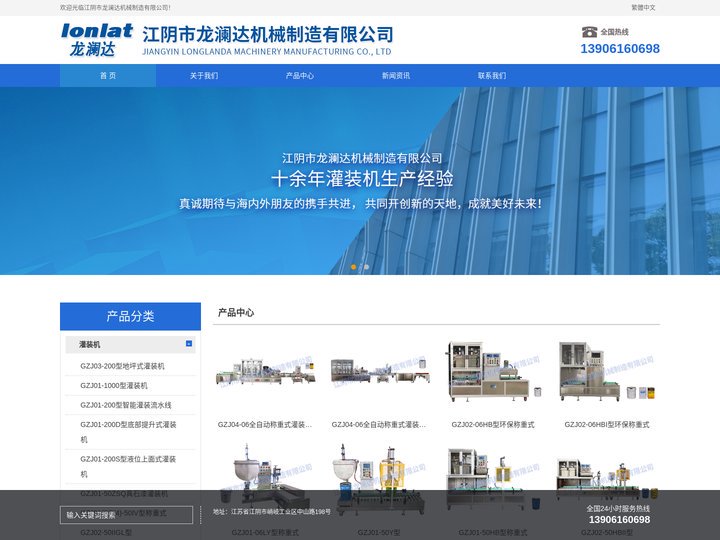Image resolution: width=720 pixels, height=540 pixels.
Task: Click the header phone number 13906160698
Action: coord(620,49)
